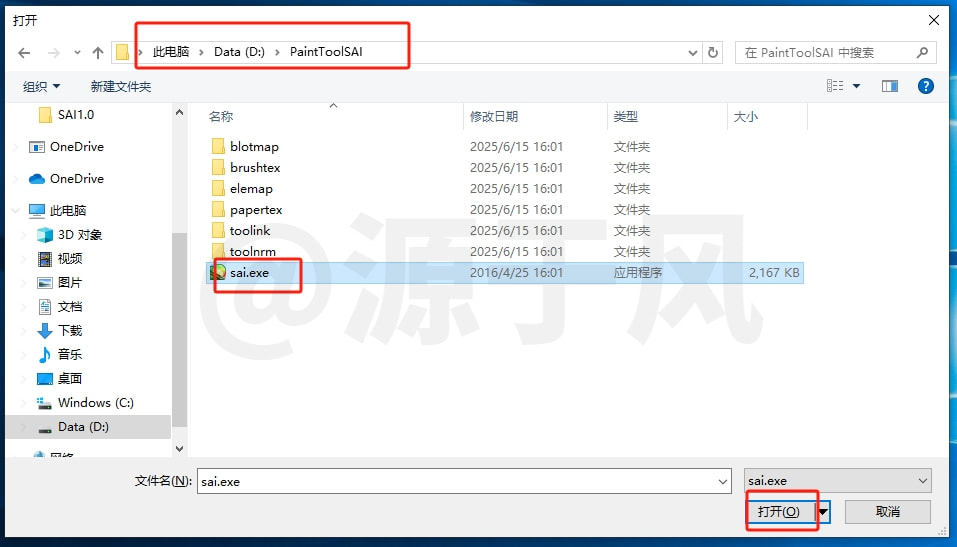Open the file name dropdown arrow
Screen dimensions: 957x547
point(723,482)
